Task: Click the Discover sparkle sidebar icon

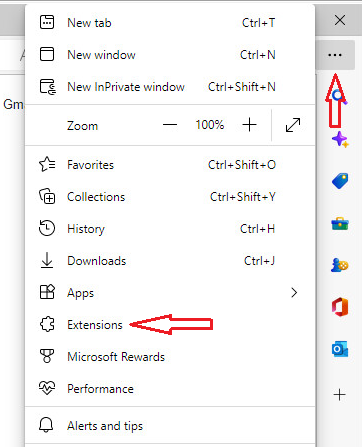Action: pos(340,139)
